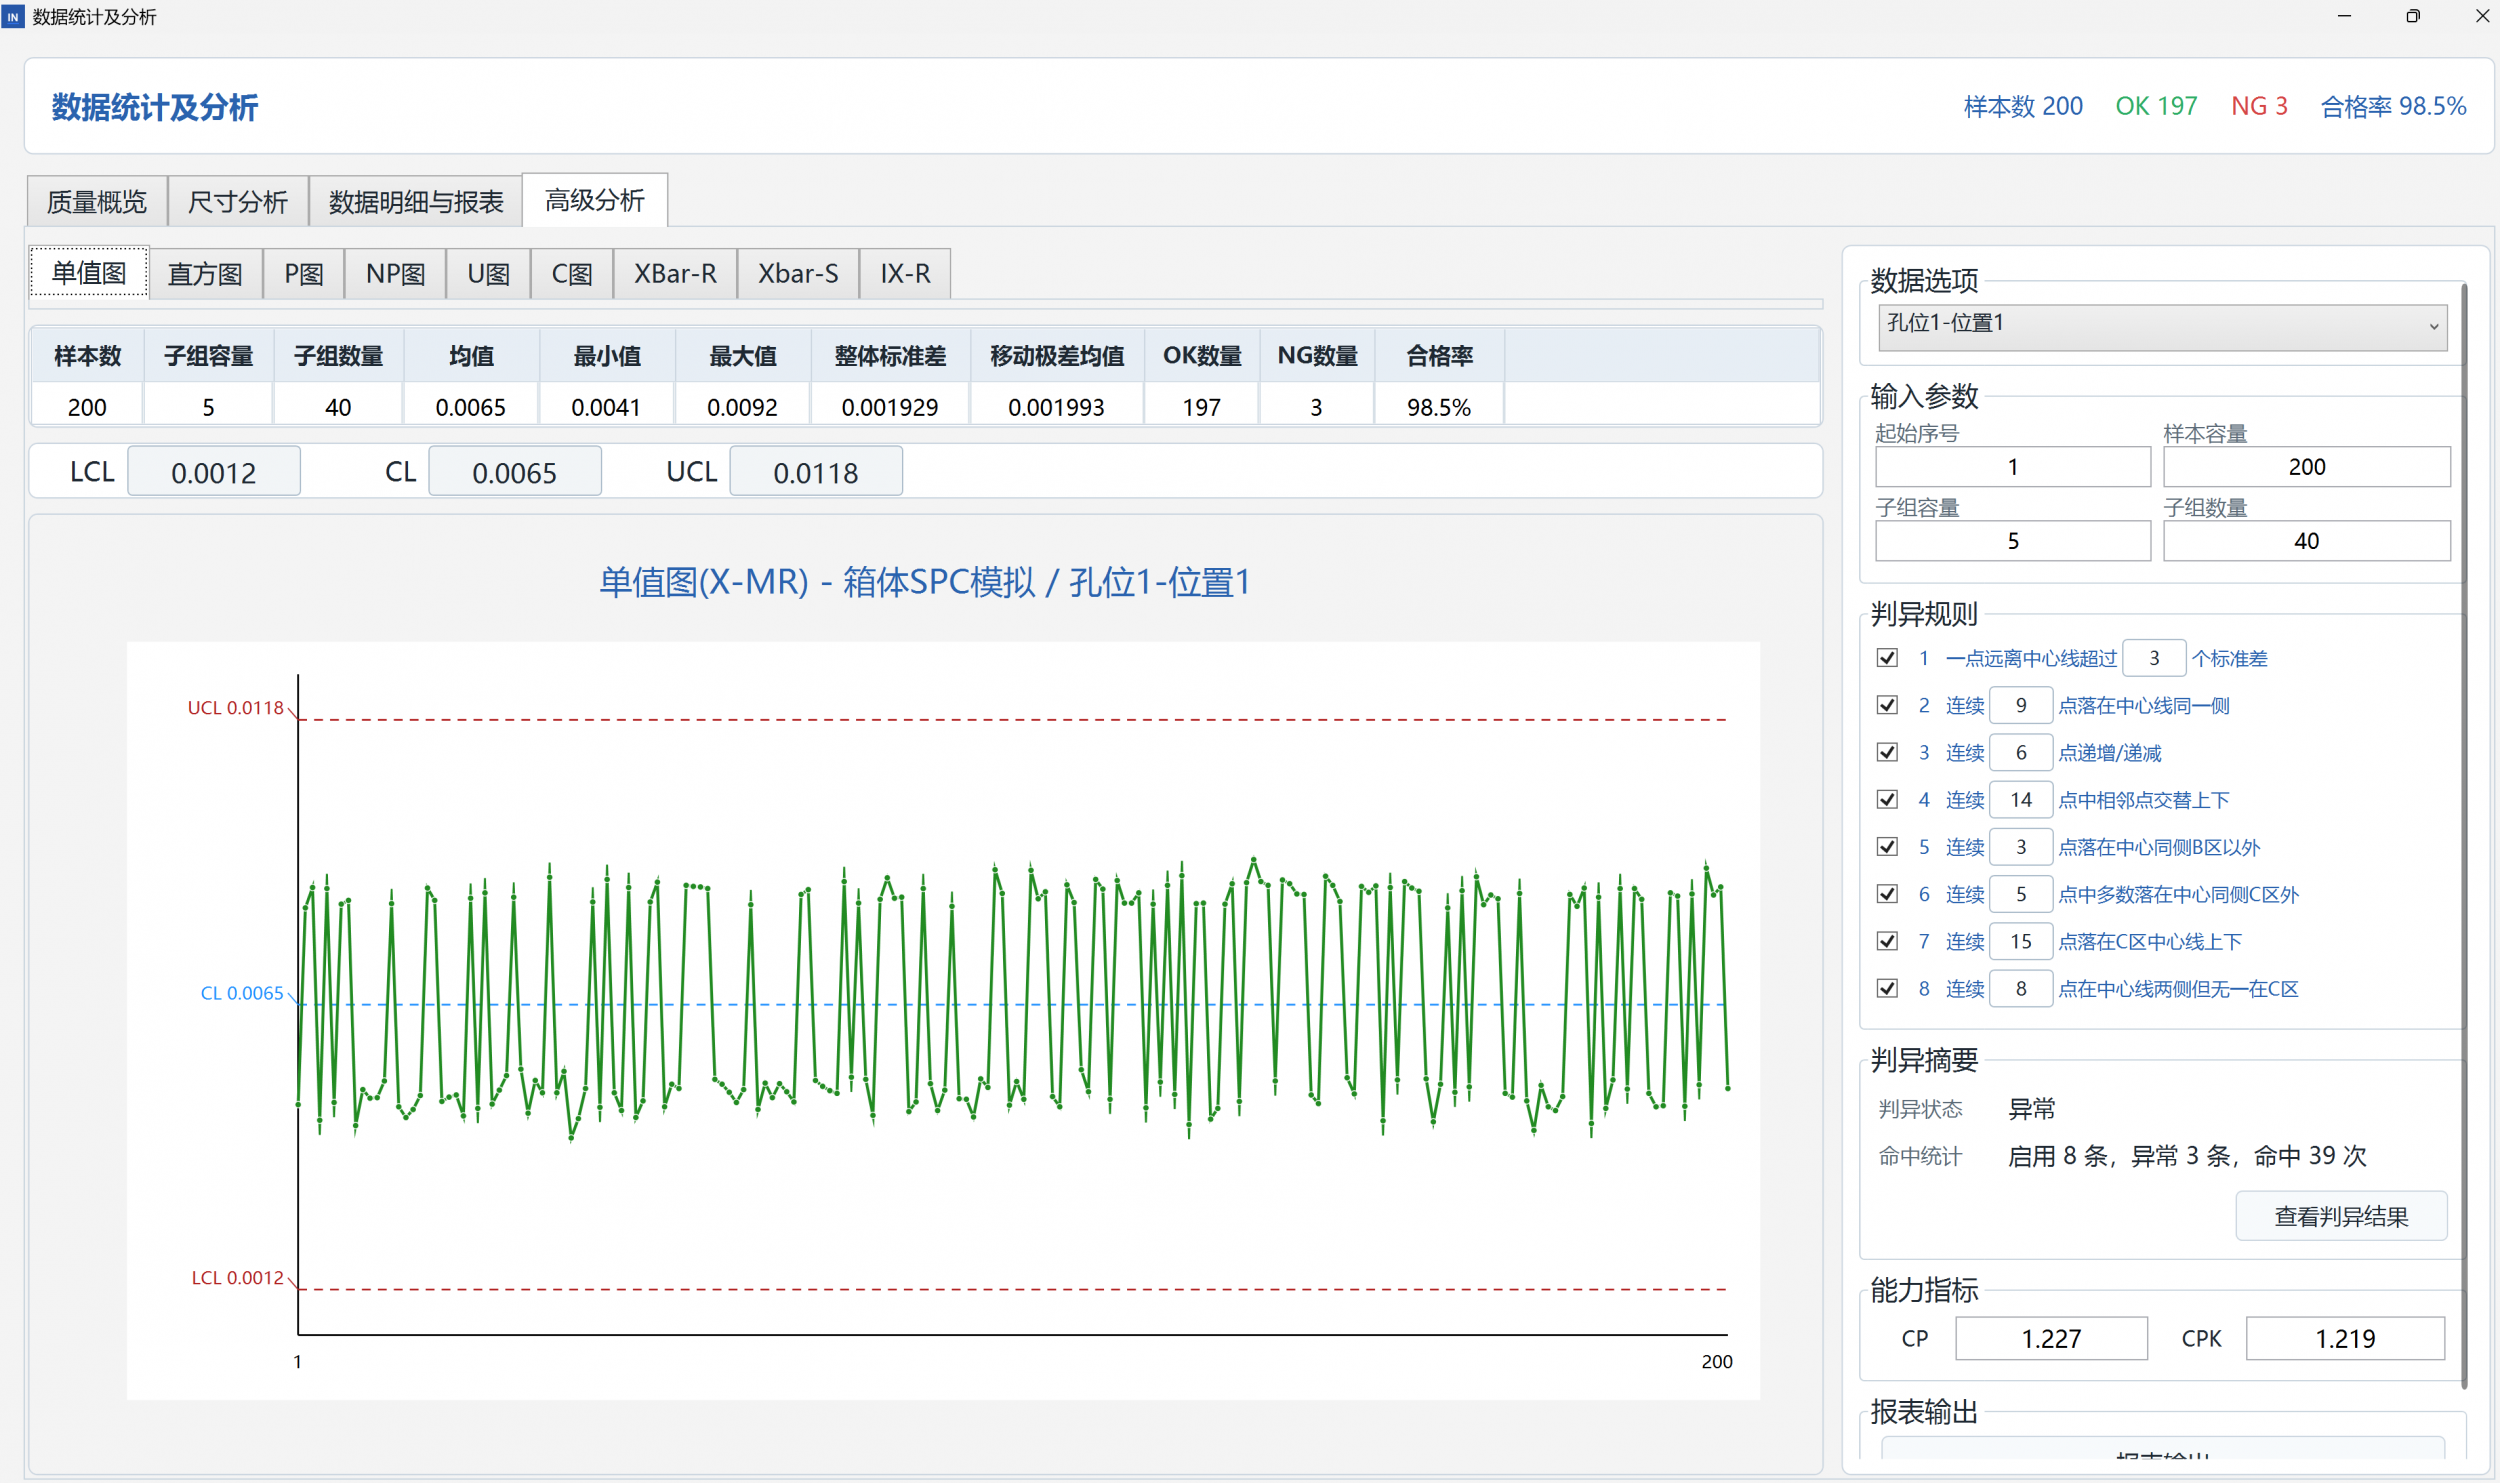Edit rule 2 consecutive points field

(x=2021, y=705)
